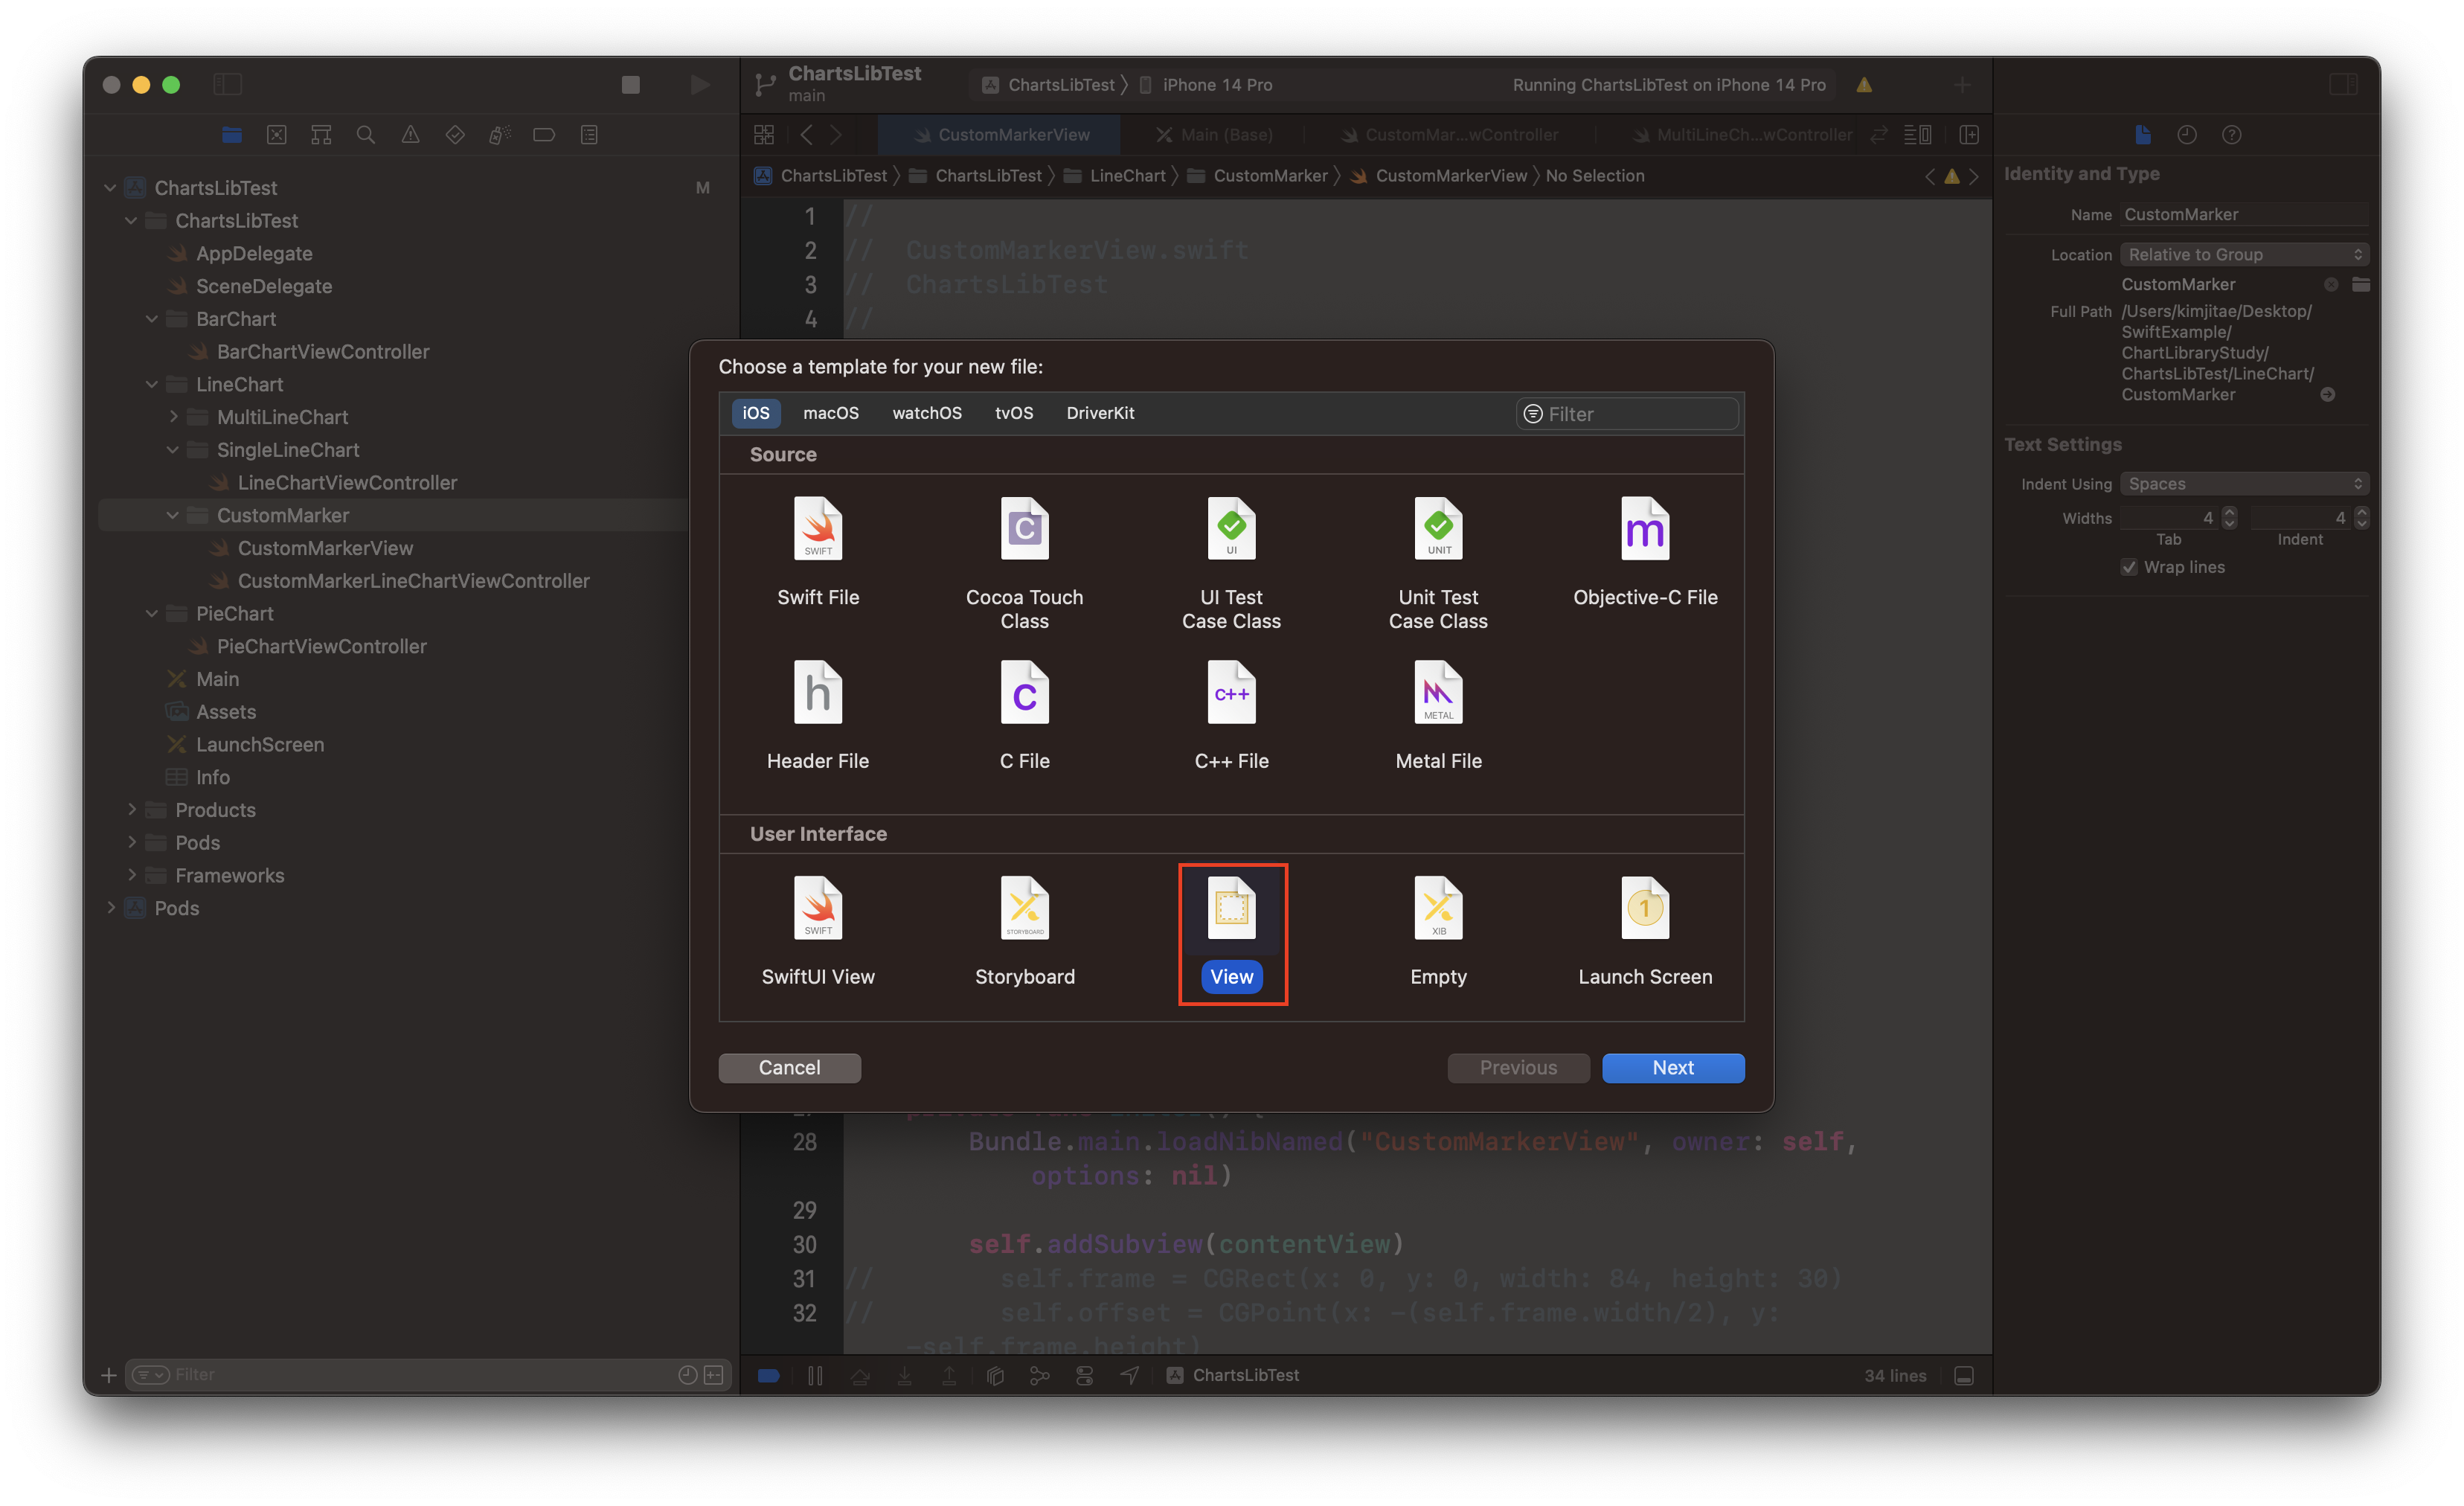Toggle the Wrap lines checkbox
The image size is (2464, 1506).
click(2129, 567)
